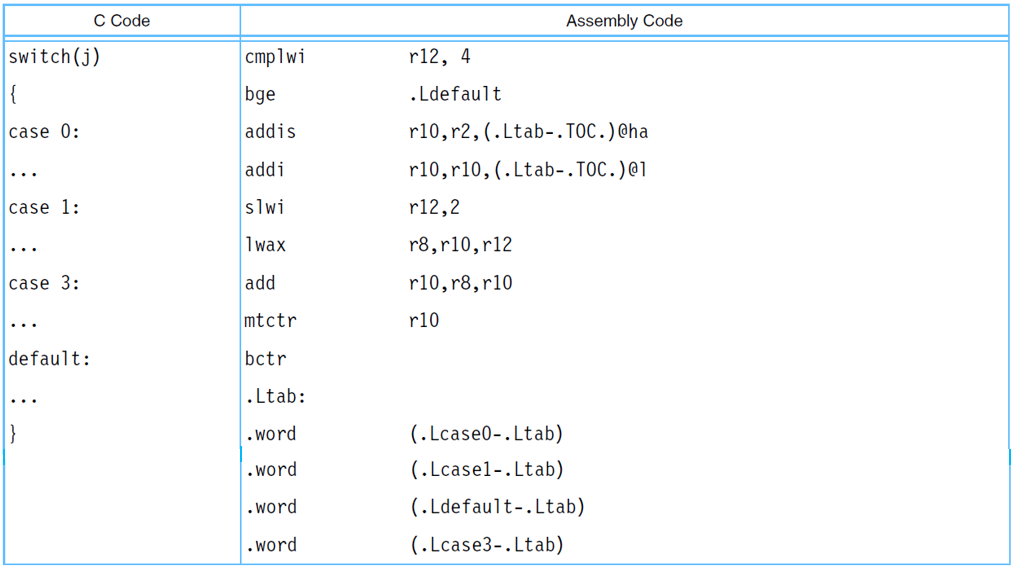Click the (.Lcase0-.Ltab) table entry
Screen dimensions: 1016x571
pyautogui.click(x=487, y=435)
